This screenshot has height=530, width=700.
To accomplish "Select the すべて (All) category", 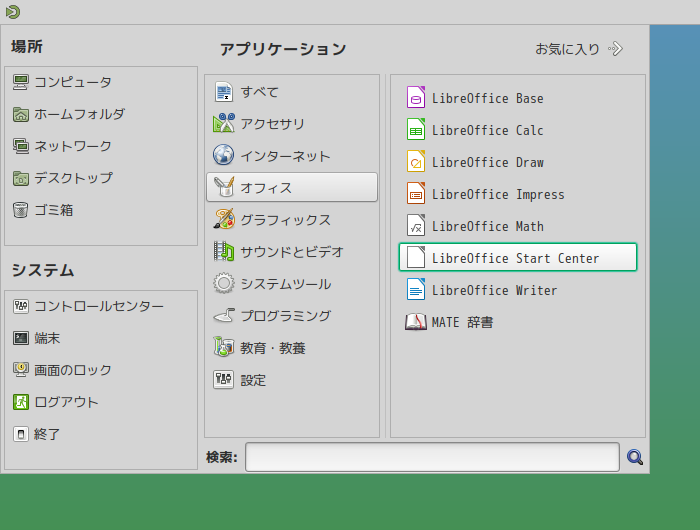I will pos(292,92).
